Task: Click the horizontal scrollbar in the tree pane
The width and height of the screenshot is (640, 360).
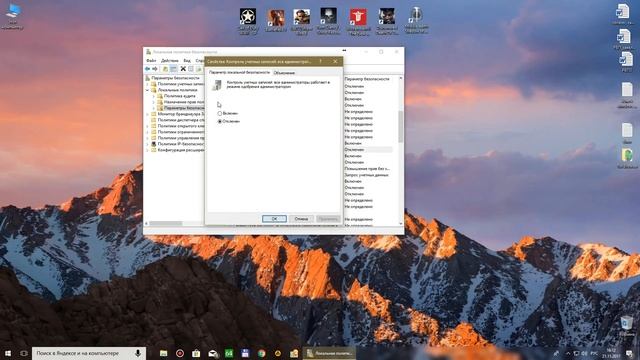Action: 166,223
